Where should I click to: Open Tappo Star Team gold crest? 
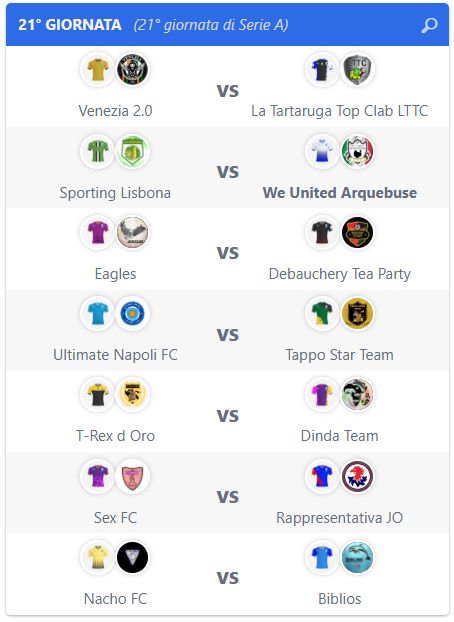(357, 313)
